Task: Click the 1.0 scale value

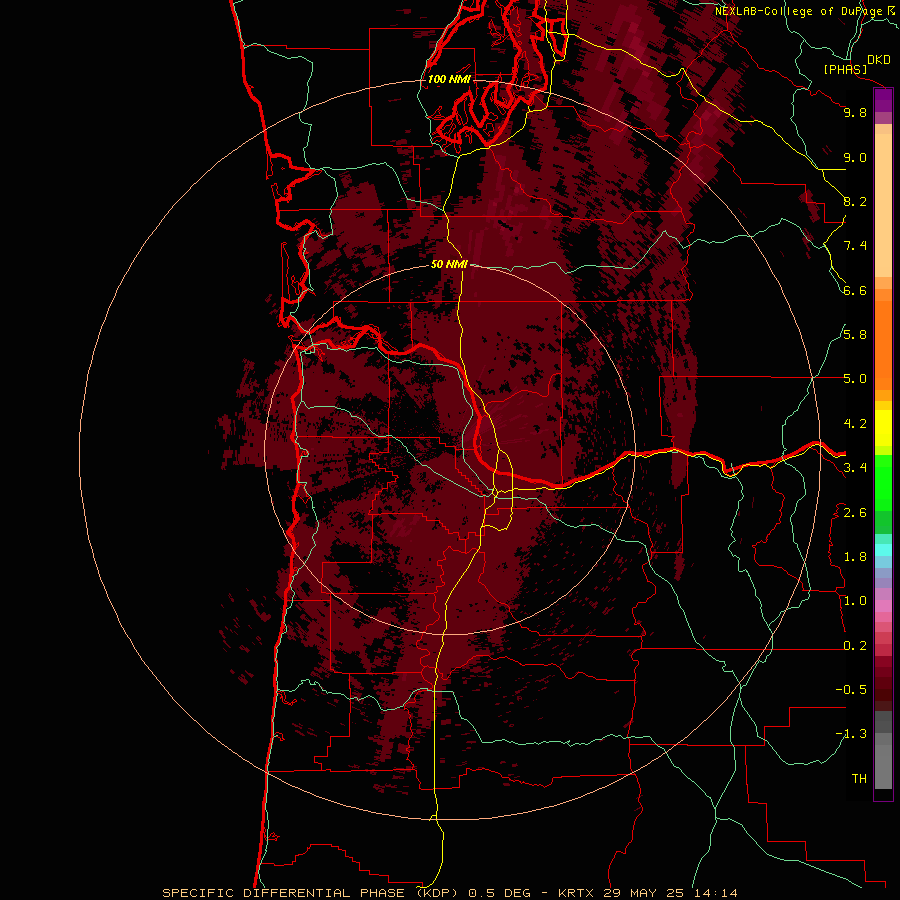Action: pos(855,601)
